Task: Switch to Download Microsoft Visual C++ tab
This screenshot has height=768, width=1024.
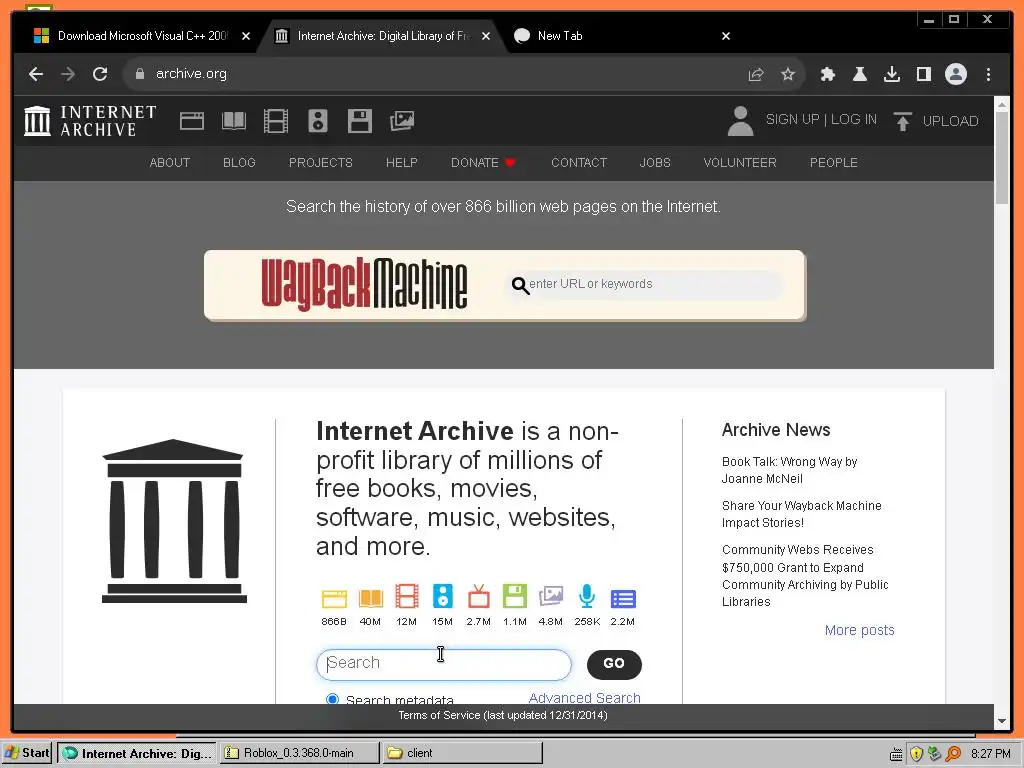Action: [x=142, y=36]
